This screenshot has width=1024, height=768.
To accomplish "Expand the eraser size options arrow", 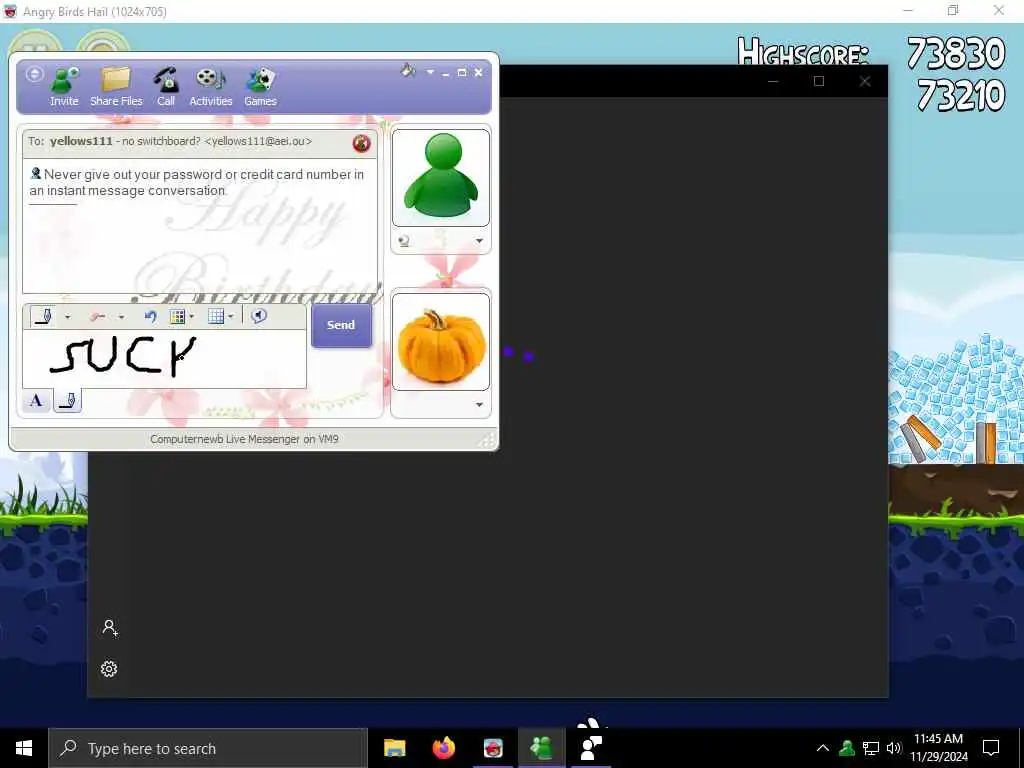I will tap(121, 317).
